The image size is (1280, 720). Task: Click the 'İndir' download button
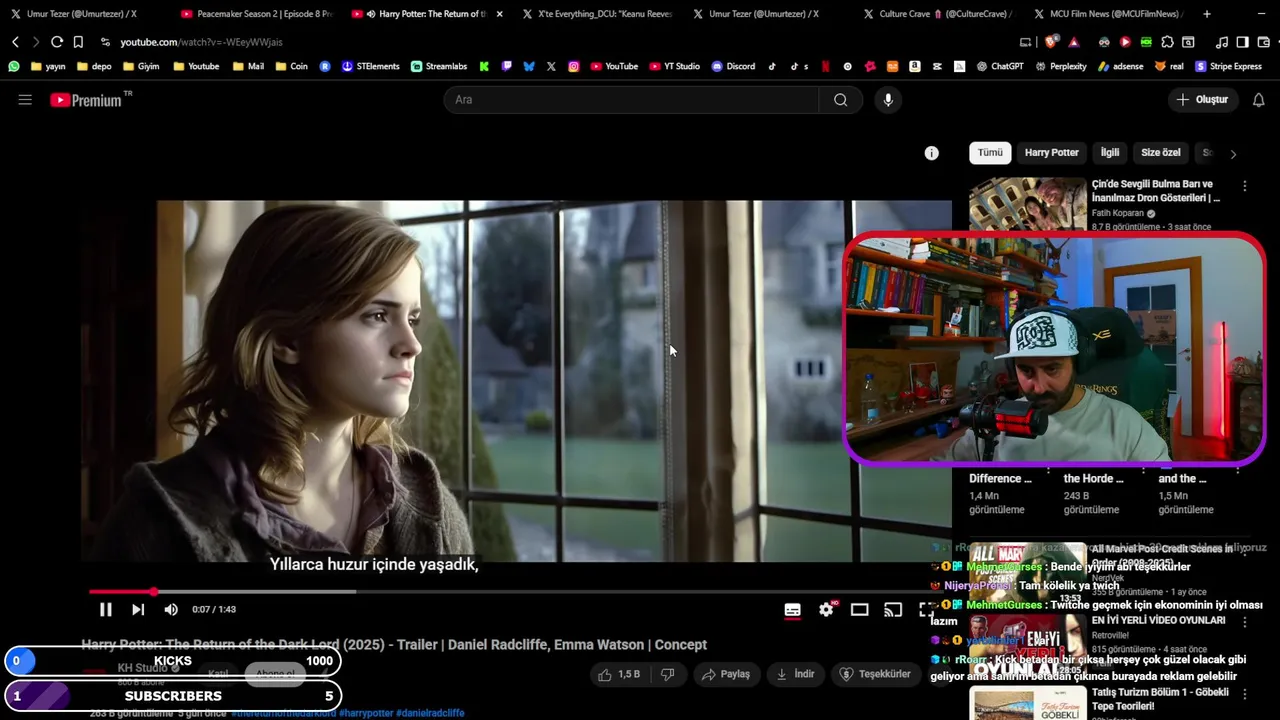(796, 675)
